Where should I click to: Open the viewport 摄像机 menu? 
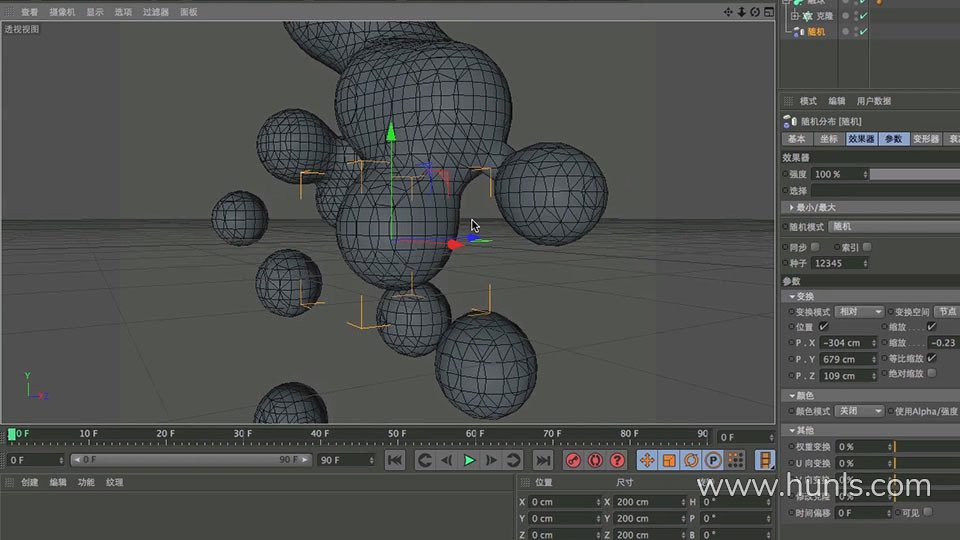(62, 12)
